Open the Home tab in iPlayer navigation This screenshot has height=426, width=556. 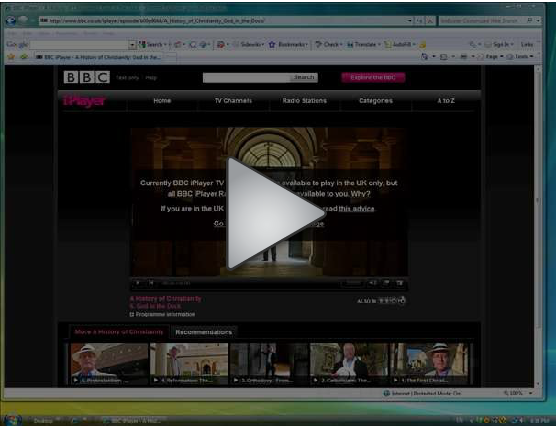click(162, 101)
